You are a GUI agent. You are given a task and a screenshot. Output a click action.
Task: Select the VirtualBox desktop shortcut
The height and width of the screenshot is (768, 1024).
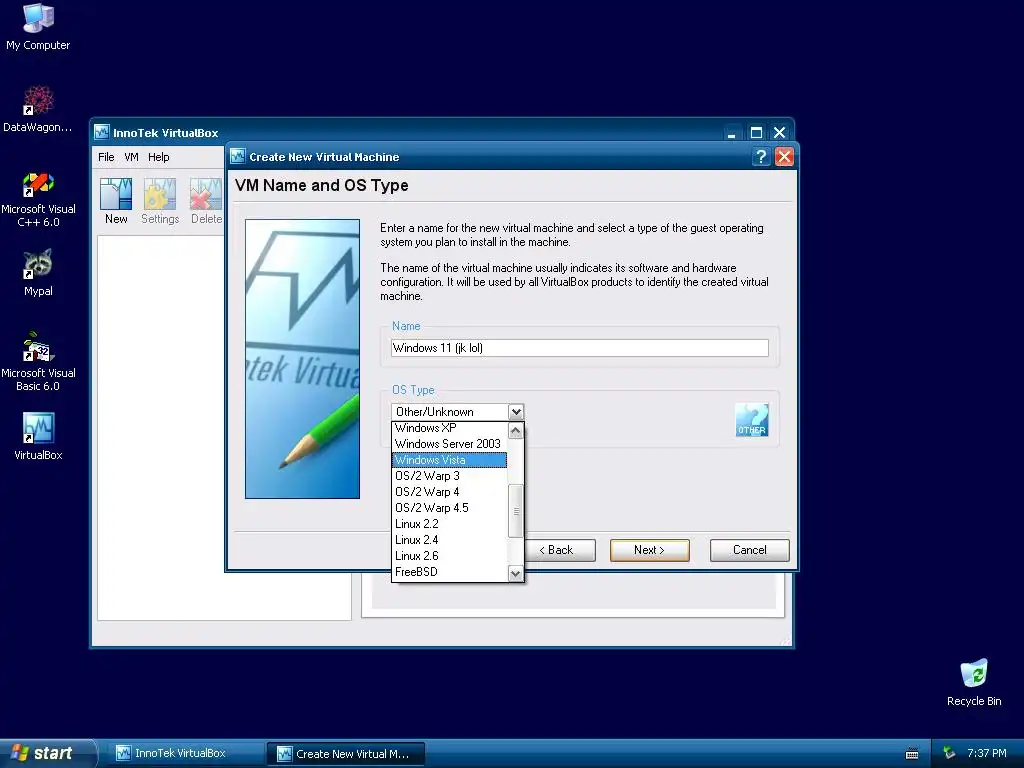click(38, 436)
